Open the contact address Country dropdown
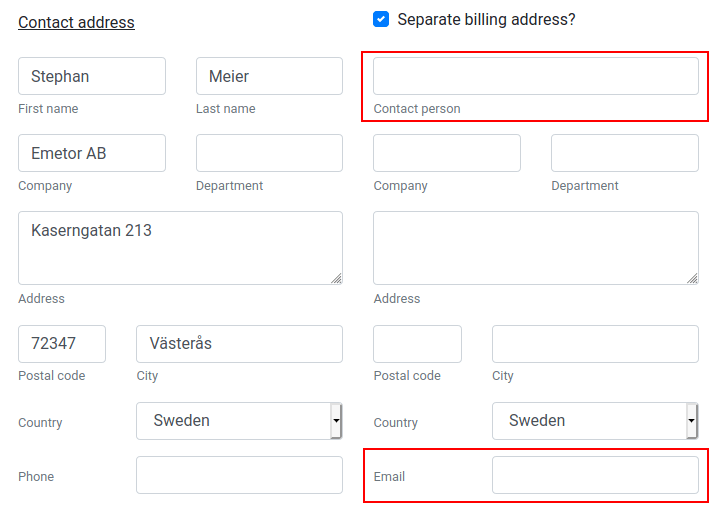This screenshot has width=717, height=511. [x=239, y=421]
